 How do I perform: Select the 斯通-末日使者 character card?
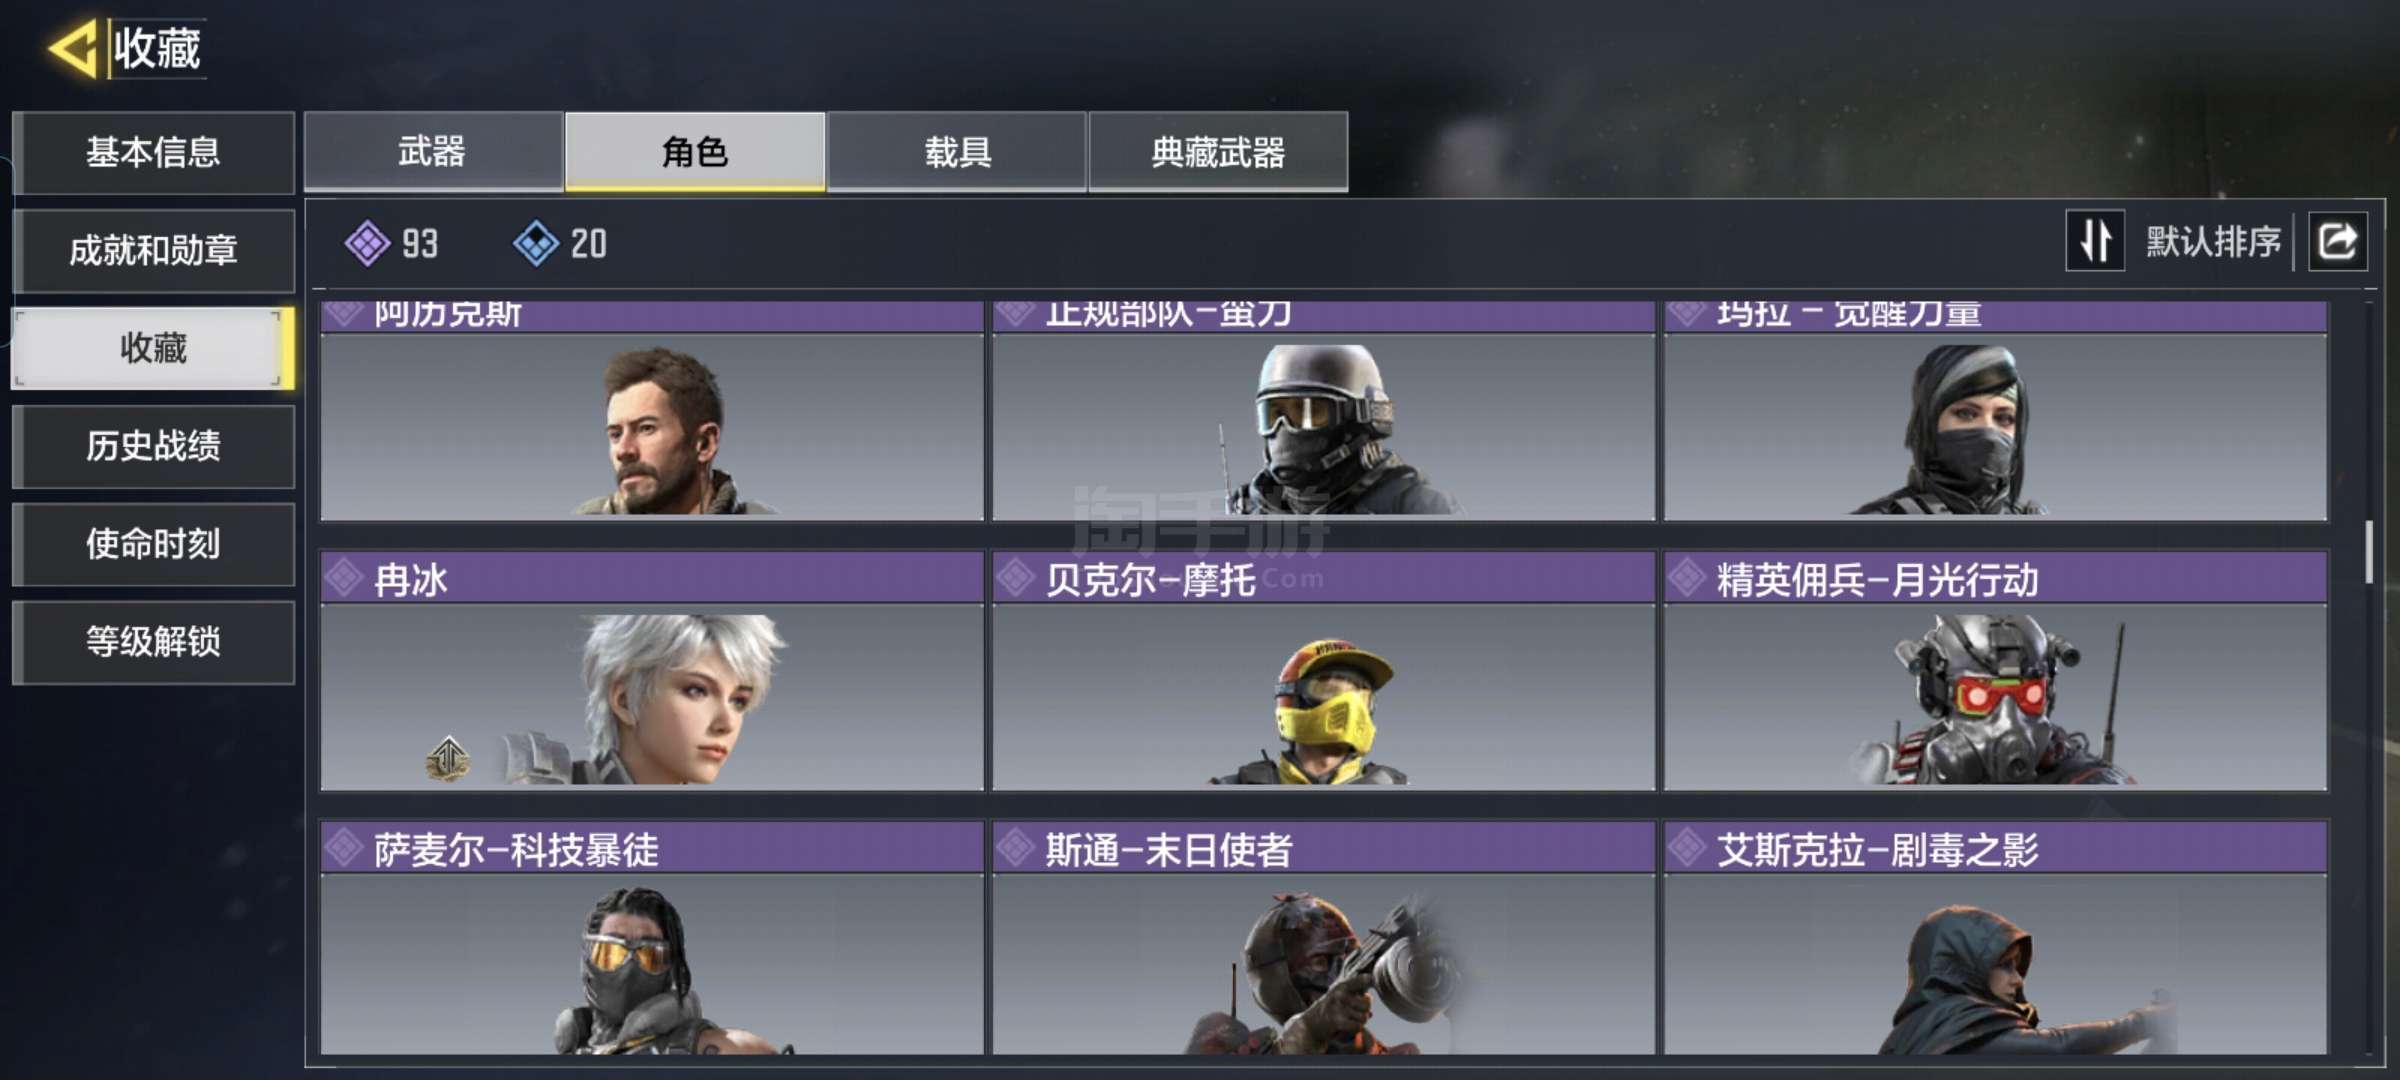[1324, 938]
